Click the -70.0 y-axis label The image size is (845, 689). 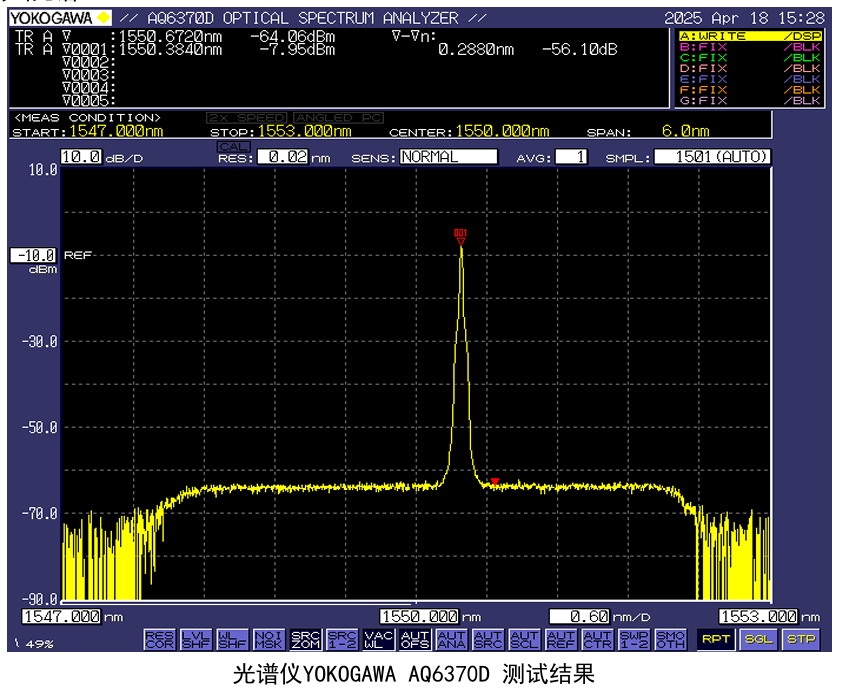pyautogui.click(x=39, y=514)
